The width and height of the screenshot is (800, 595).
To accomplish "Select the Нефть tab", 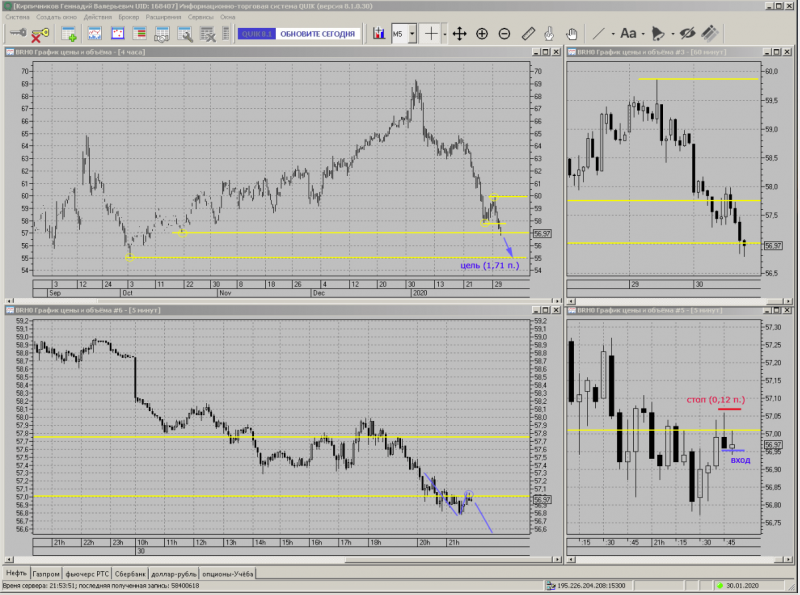I will [16, 573].
